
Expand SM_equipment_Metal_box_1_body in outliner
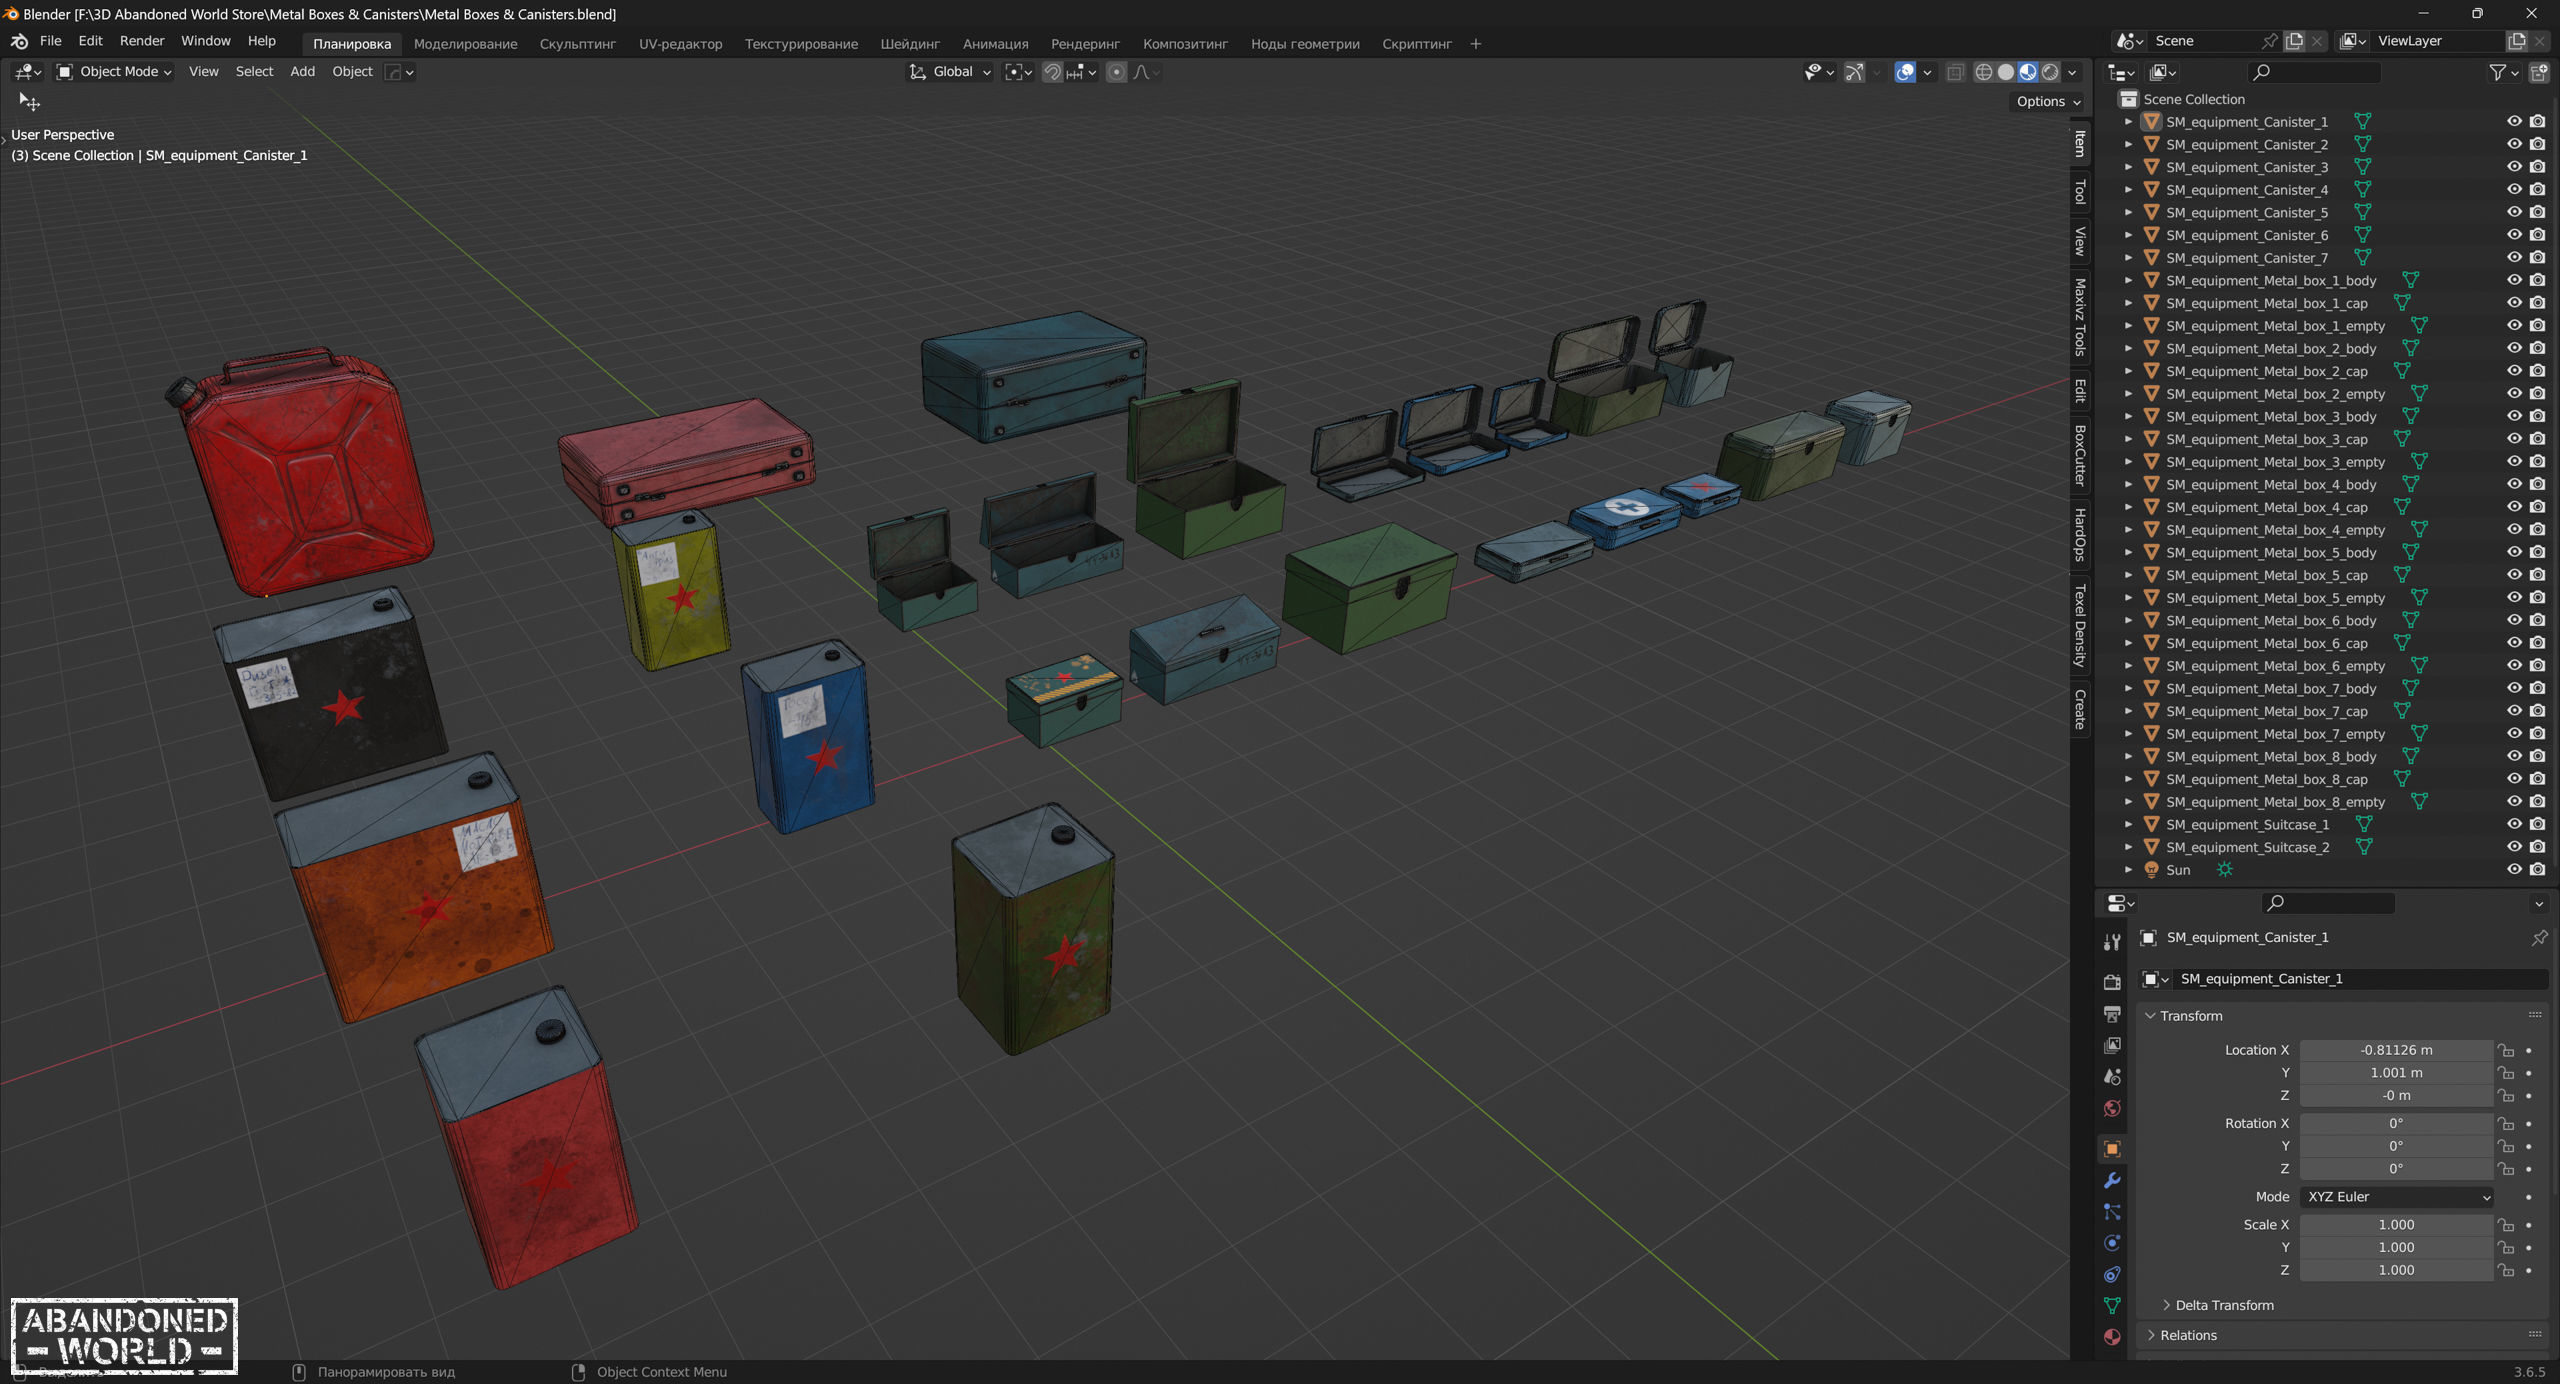(x=2128, y=281)
